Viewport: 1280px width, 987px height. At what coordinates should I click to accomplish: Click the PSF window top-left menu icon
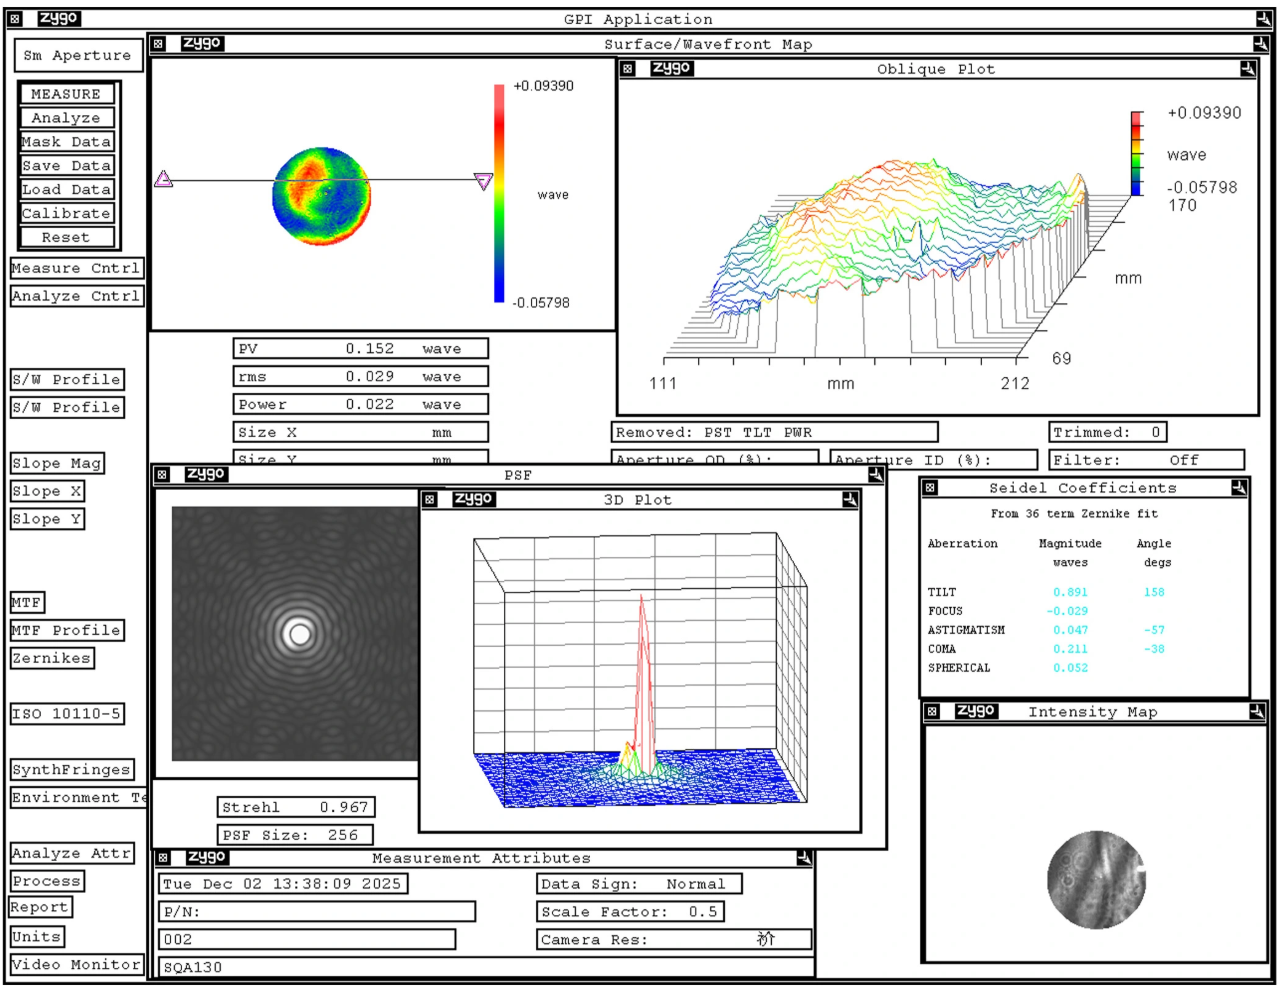pos(160,475)
